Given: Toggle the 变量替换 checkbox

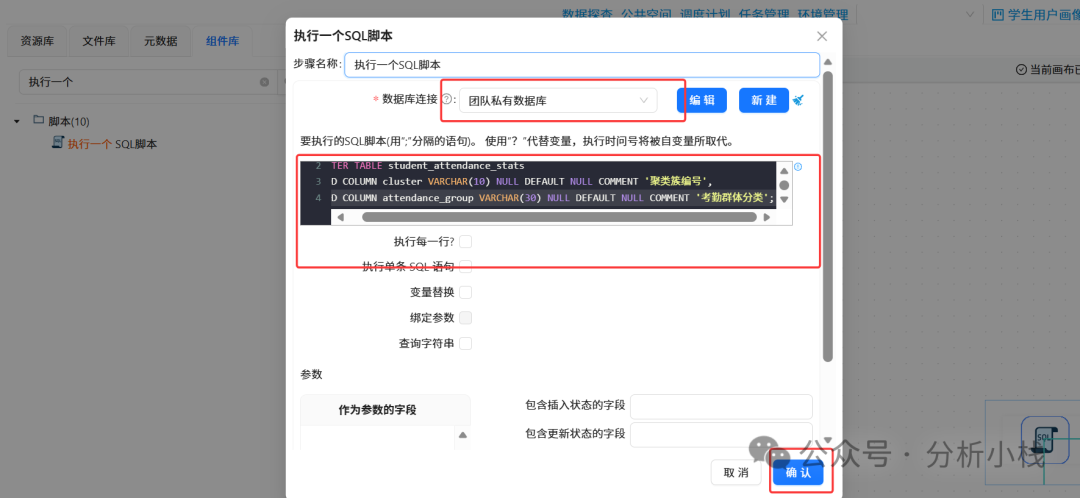Looking at the screenshot, I should pos(466,292).
